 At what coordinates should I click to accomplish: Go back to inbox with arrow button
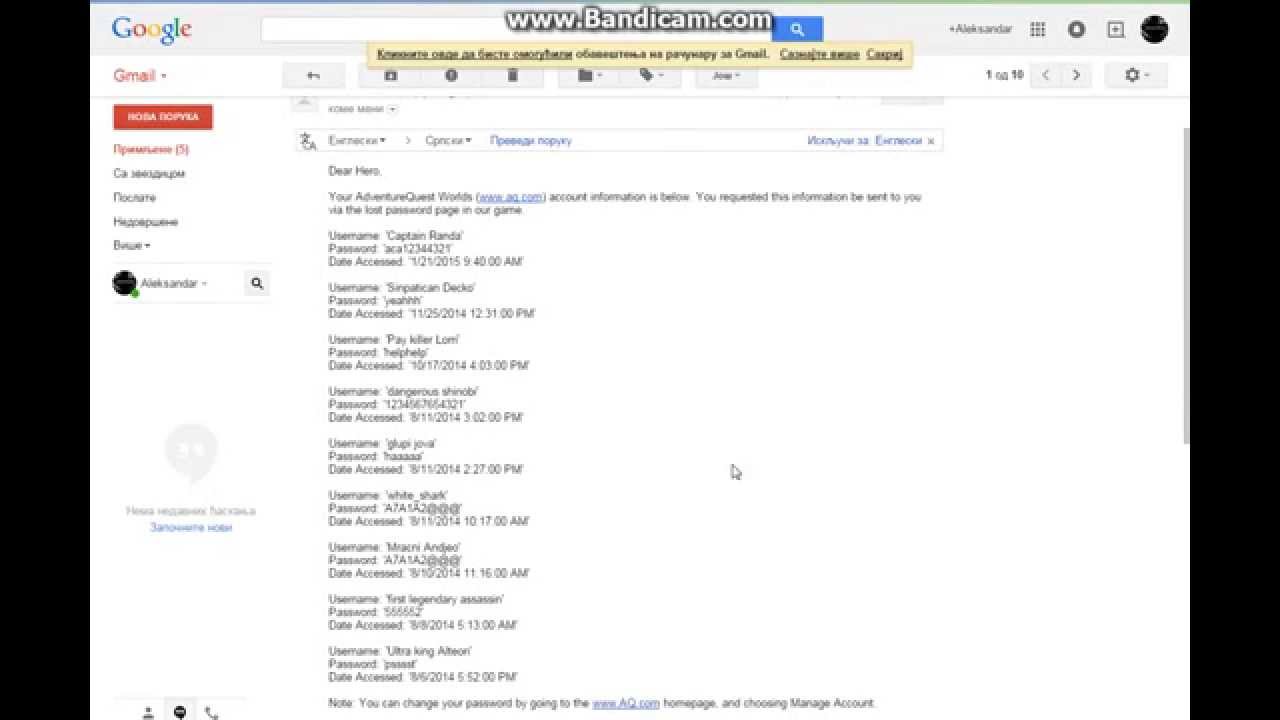313,75
